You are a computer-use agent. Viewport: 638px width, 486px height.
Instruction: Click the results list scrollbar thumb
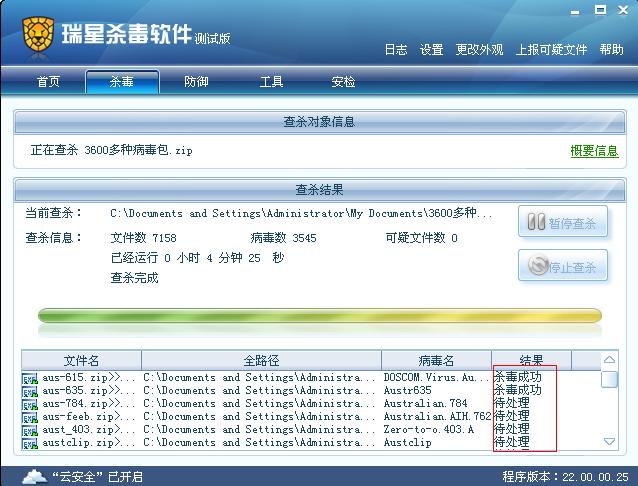610,379
